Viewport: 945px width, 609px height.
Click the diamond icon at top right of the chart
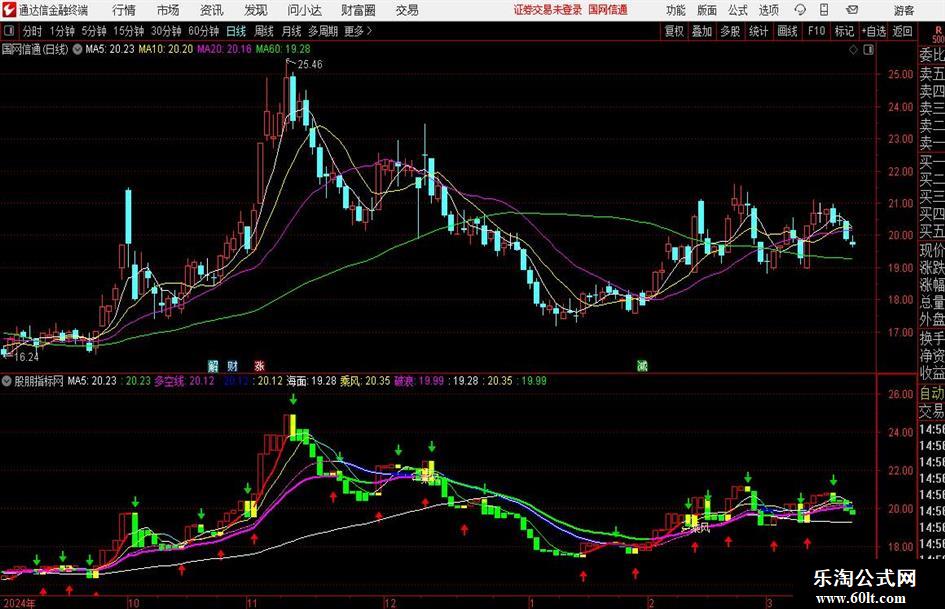click(853, 50)
